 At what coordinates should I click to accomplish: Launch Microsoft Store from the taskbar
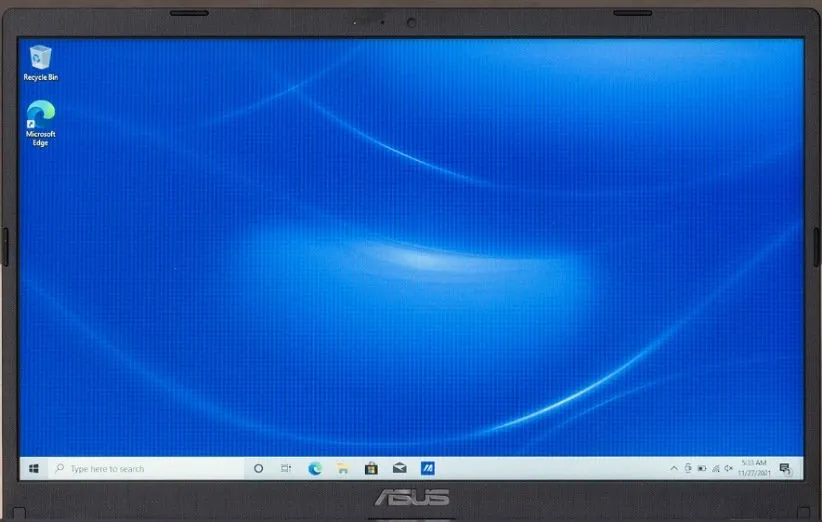point(371,468)
